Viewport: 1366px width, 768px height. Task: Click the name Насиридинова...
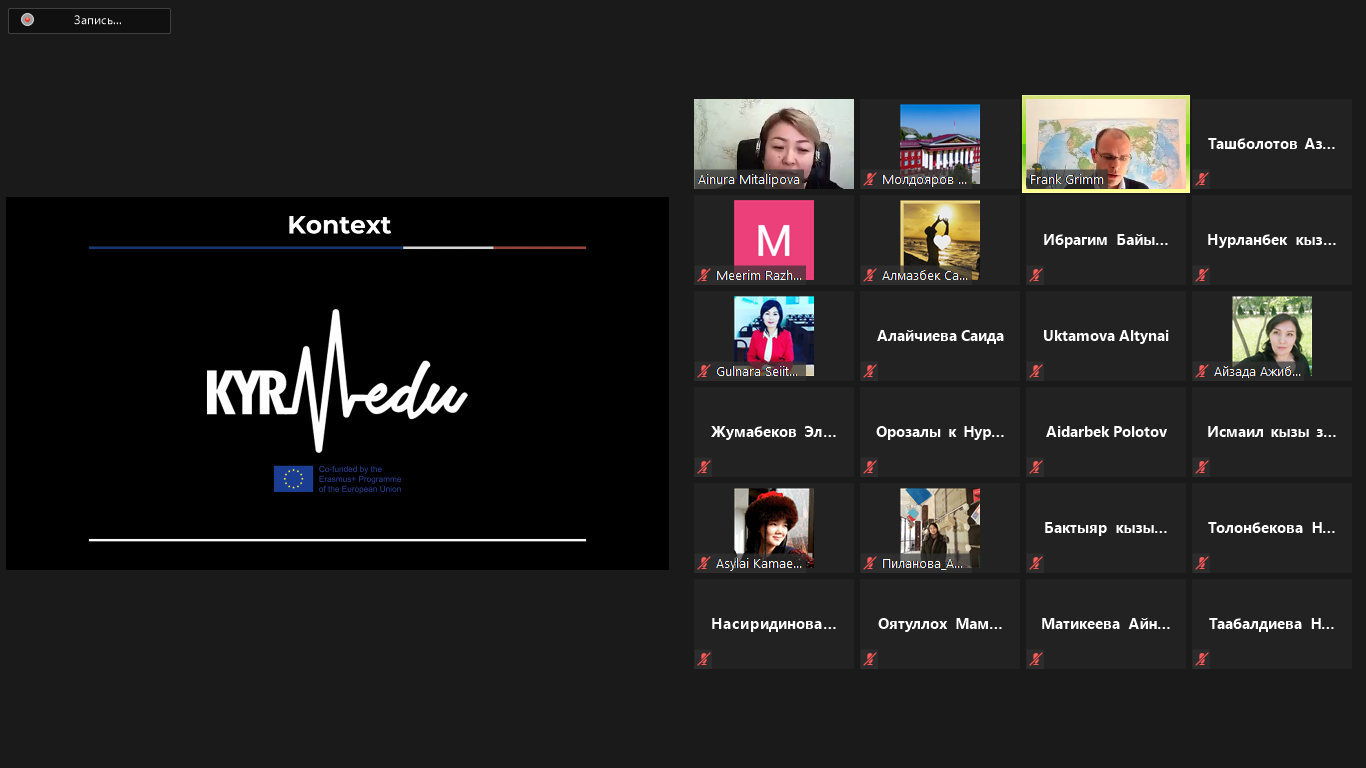(774, 624)
